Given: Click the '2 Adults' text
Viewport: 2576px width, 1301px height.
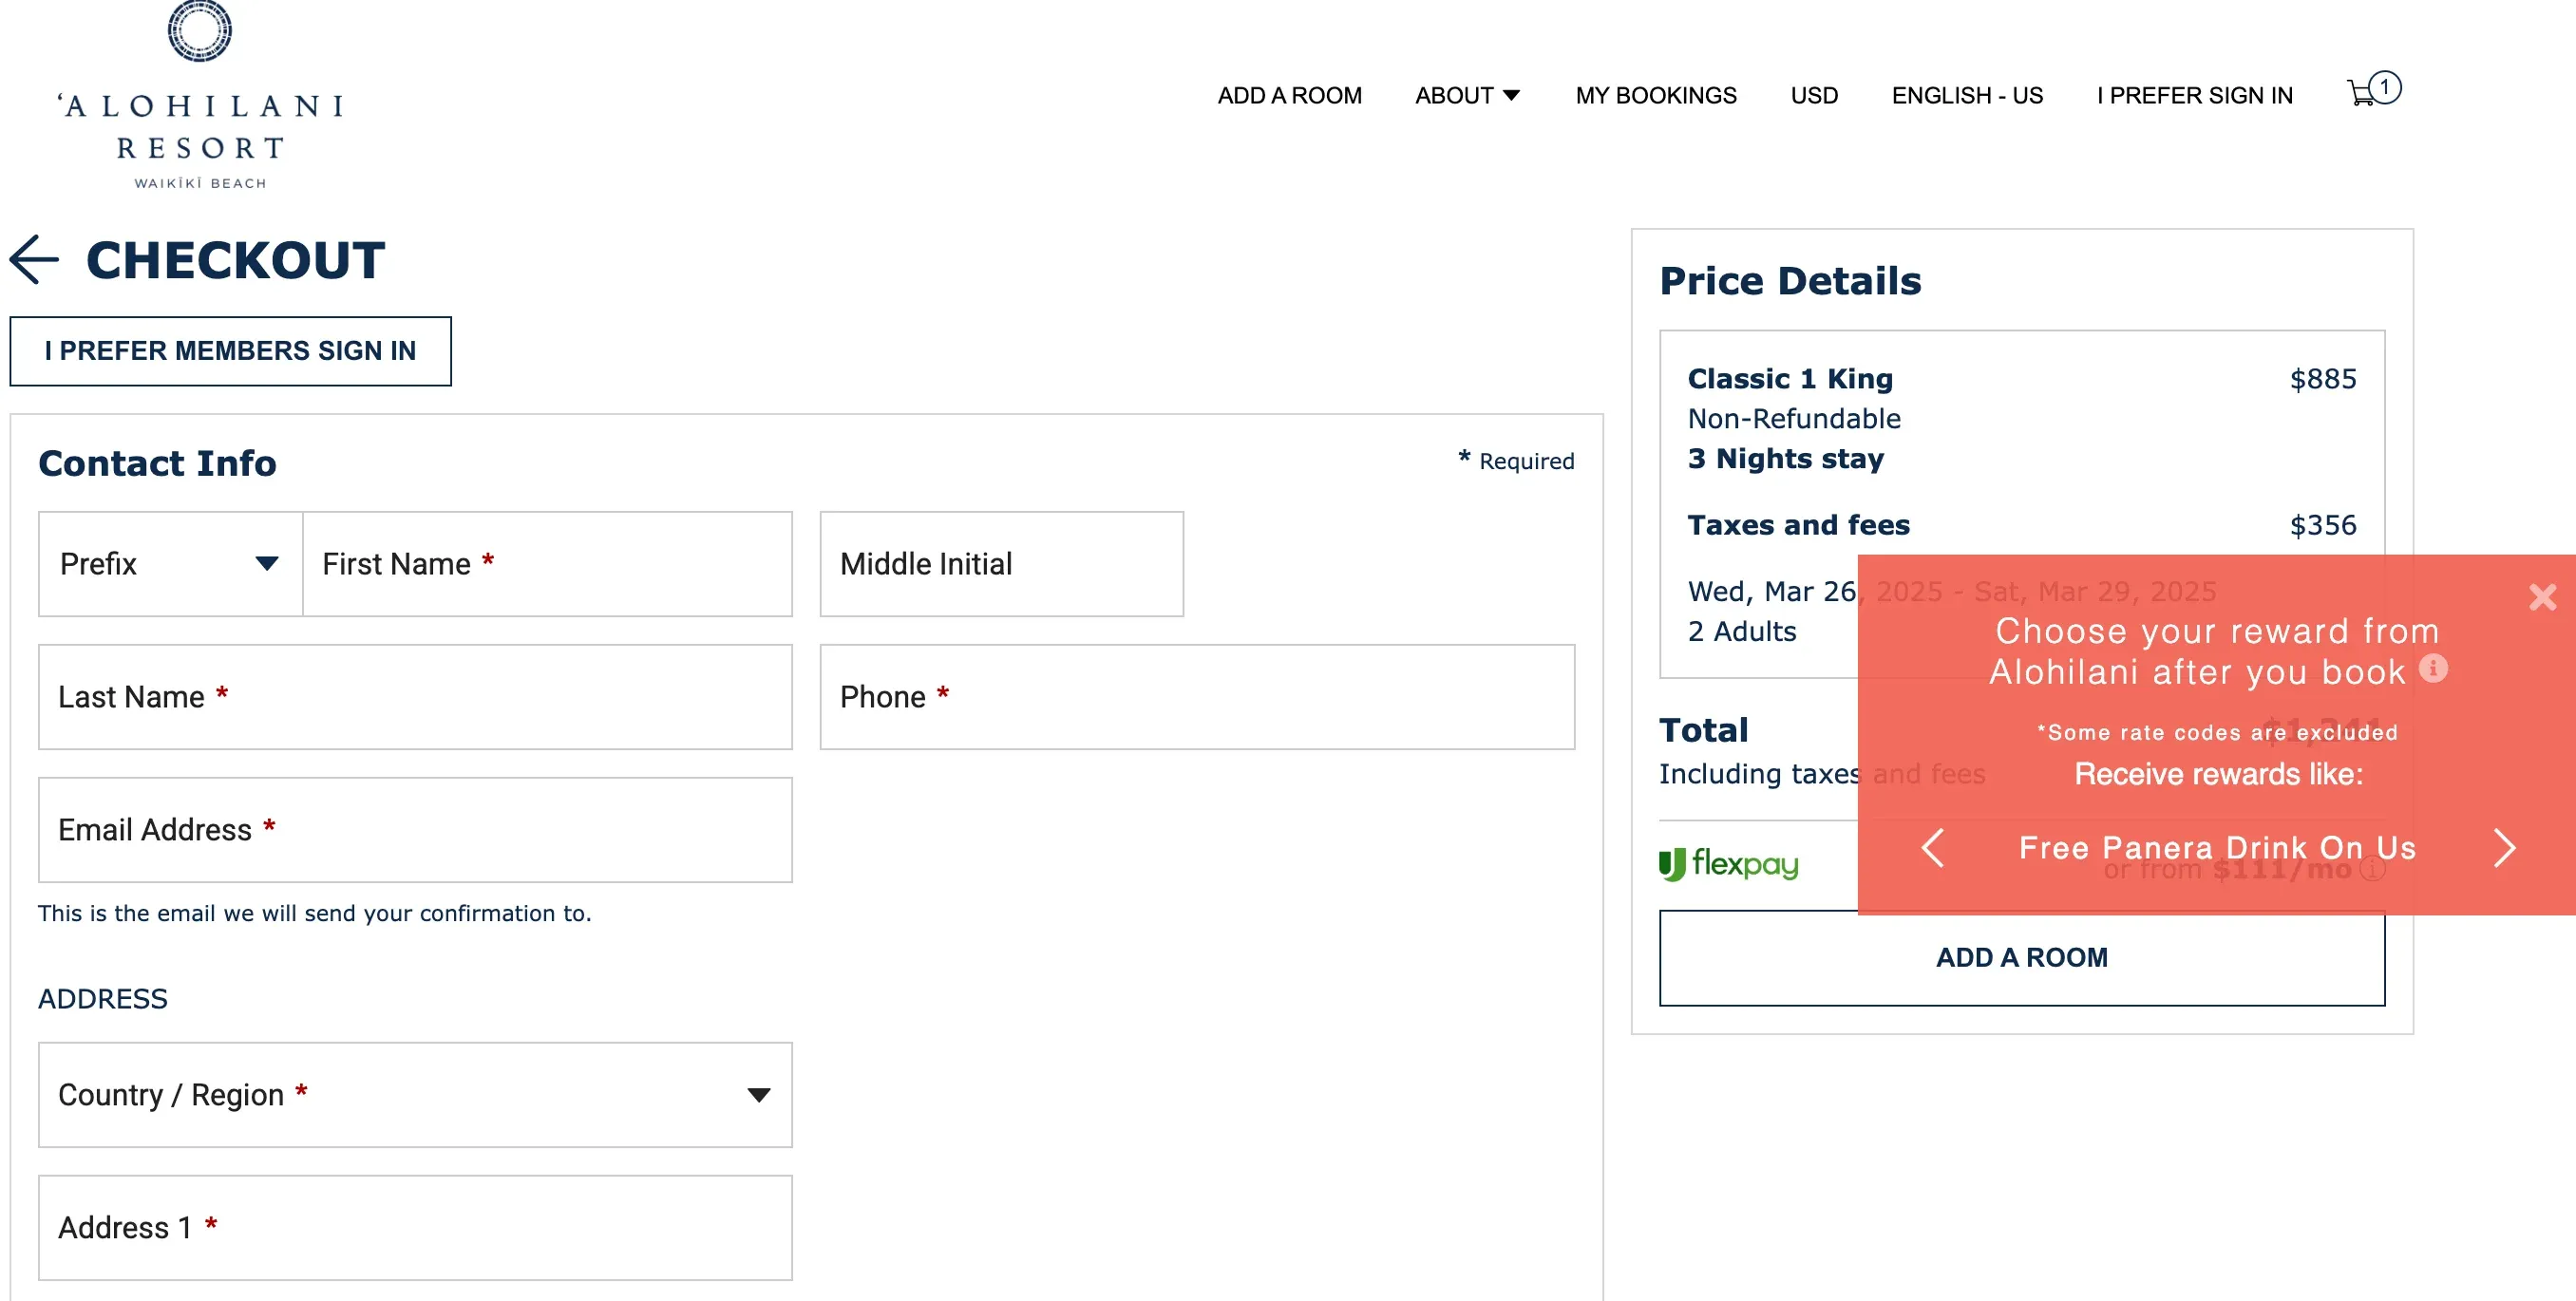Looking at the screenshot, I should pyautogui.click(x=1742, y=632).
